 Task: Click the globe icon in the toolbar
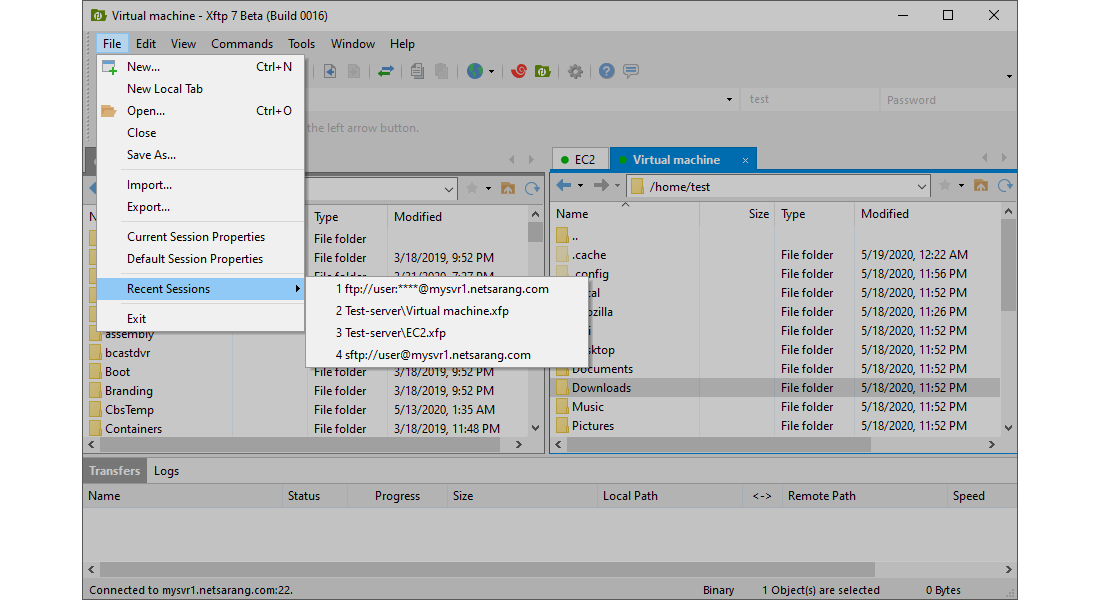[475, 71]
